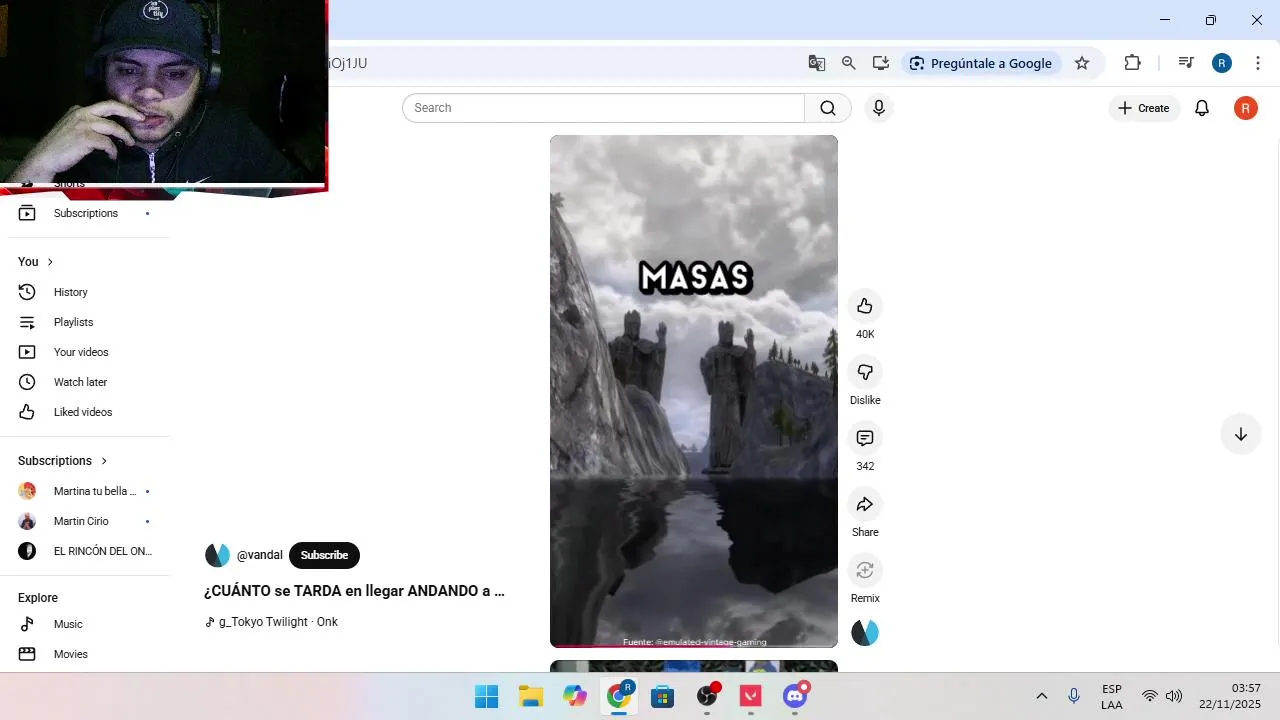Click the next Short preview below
The image size is (1280, 720).
[x=694, y=666]
